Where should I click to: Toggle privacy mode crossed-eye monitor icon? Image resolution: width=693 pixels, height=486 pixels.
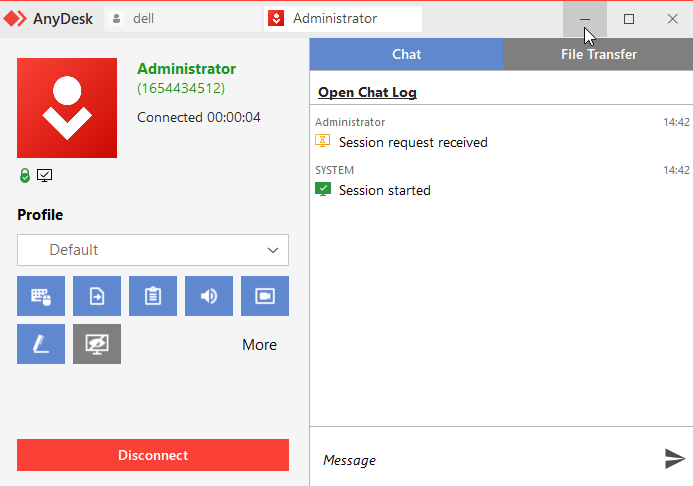[x=97, y=344]
